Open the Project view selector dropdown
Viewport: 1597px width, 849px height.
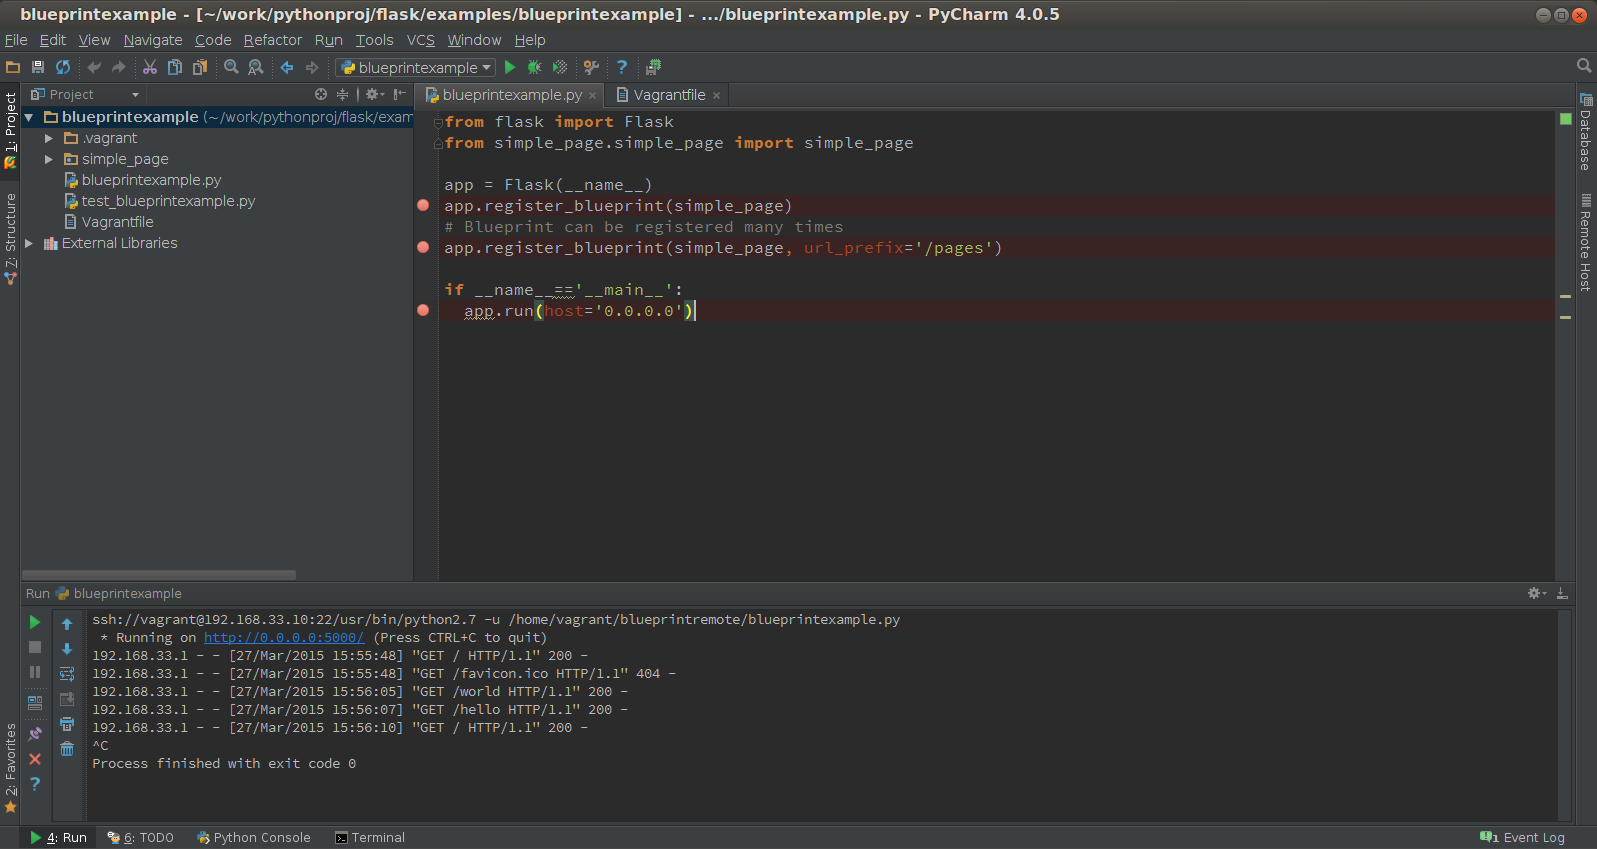(x=85, y=94)
